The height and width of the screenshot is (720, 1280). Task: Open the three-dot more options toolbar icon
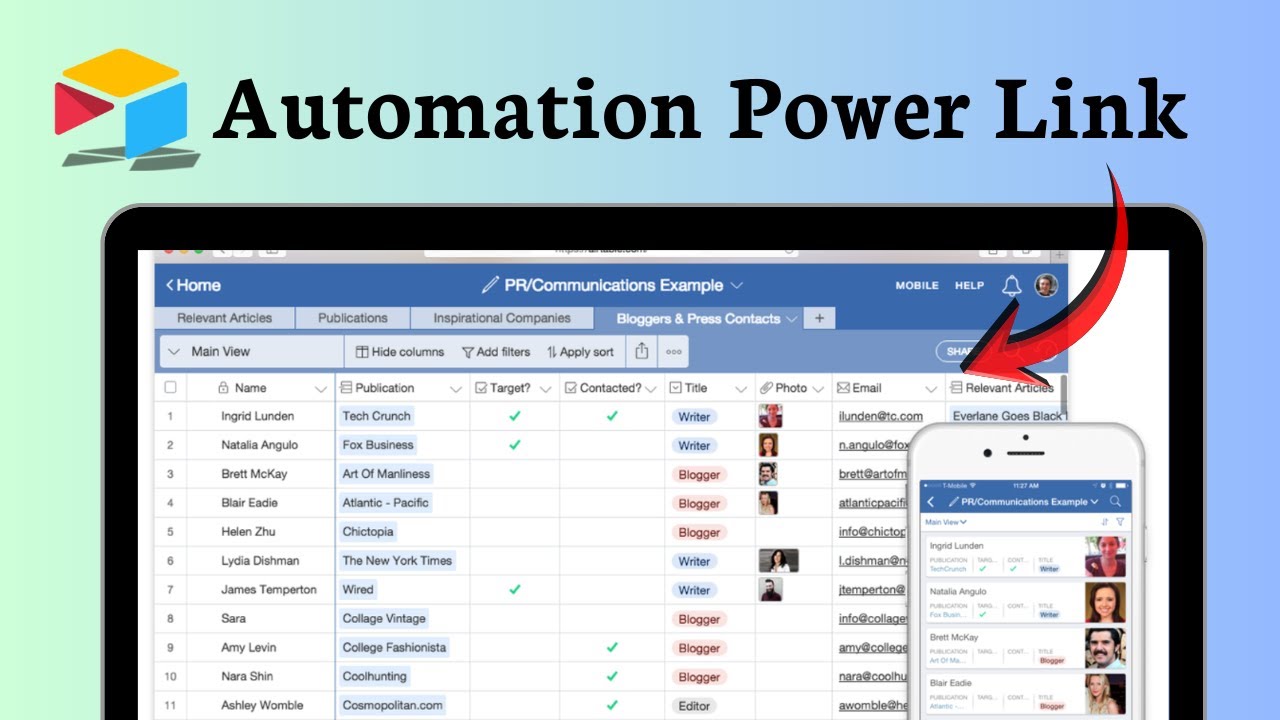(x=674, y=352)
